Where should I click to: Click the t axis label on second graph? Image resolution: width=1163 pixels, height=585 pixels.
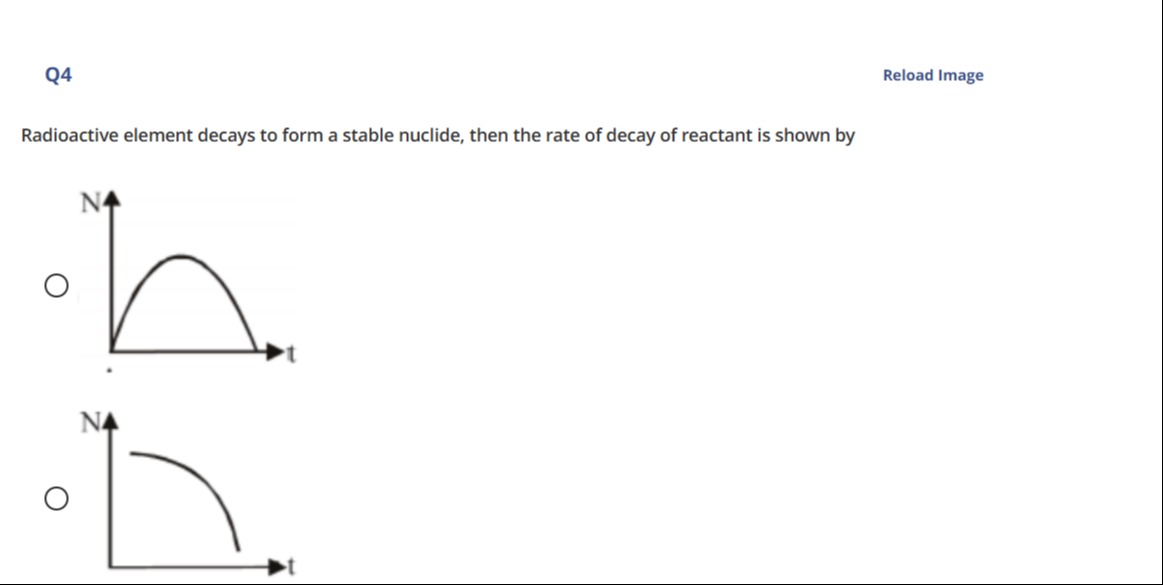tap(291, 566)
